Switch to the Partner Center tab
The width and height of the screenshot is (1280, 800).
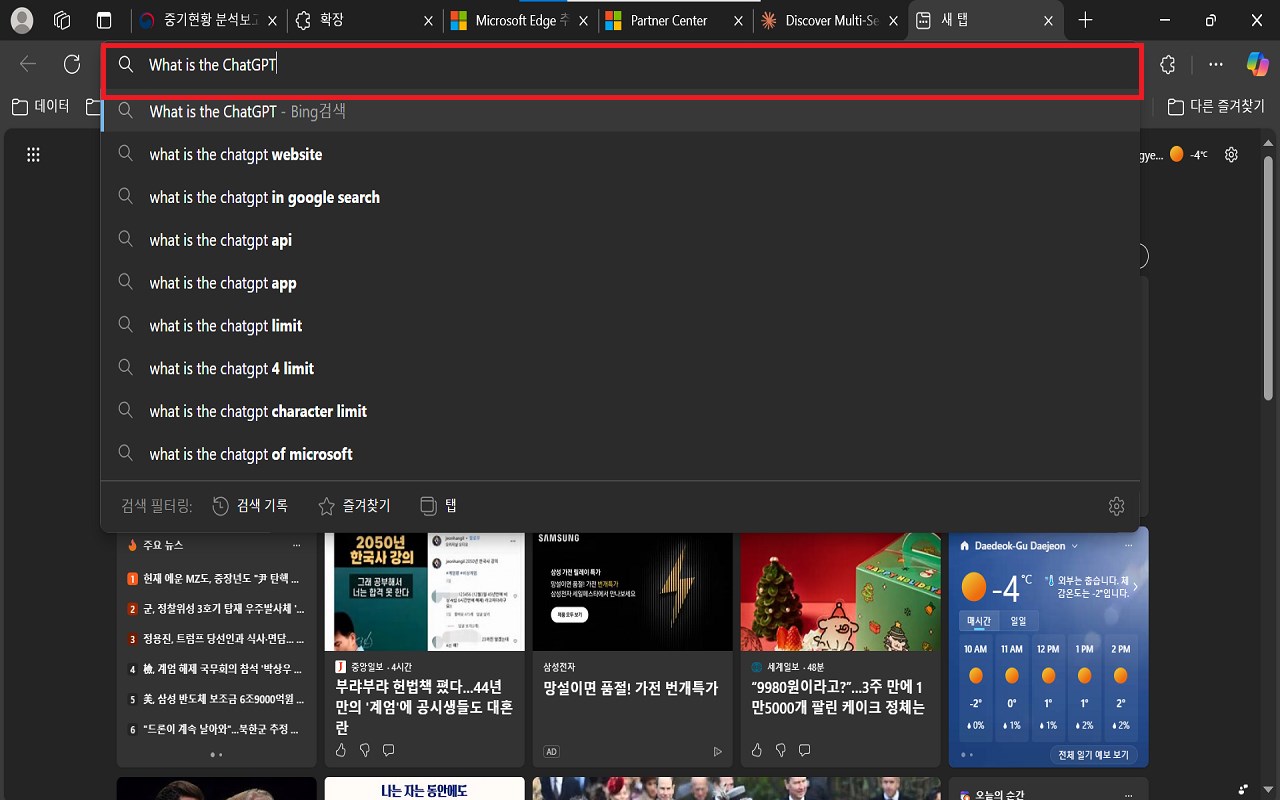674,20
